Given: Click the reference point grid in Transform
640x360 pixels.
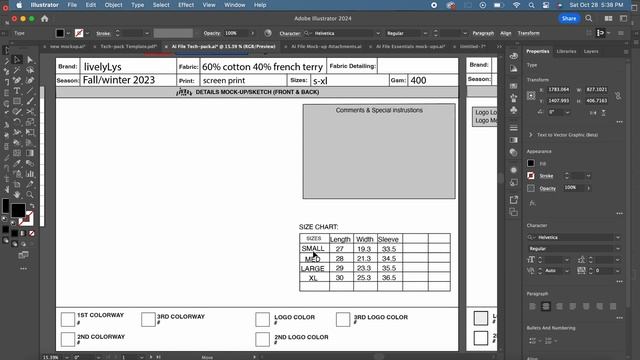Looking at the screenshot, I should pyautogui.click(x=531, y=96).
